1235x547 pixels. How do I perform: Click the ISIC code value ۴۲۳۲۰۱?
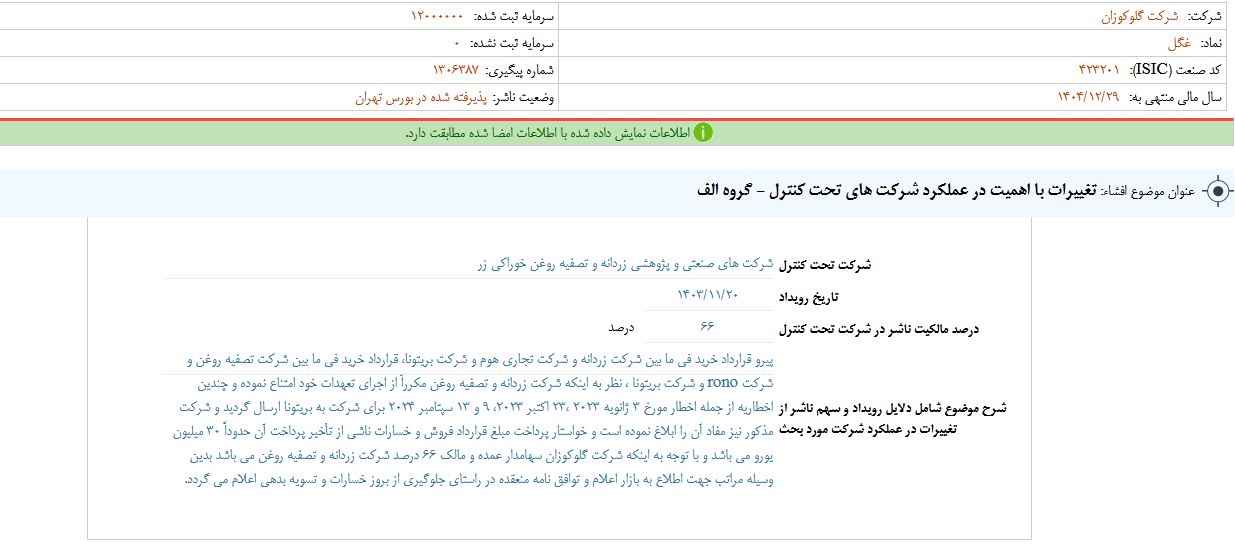pos(1099,70)
